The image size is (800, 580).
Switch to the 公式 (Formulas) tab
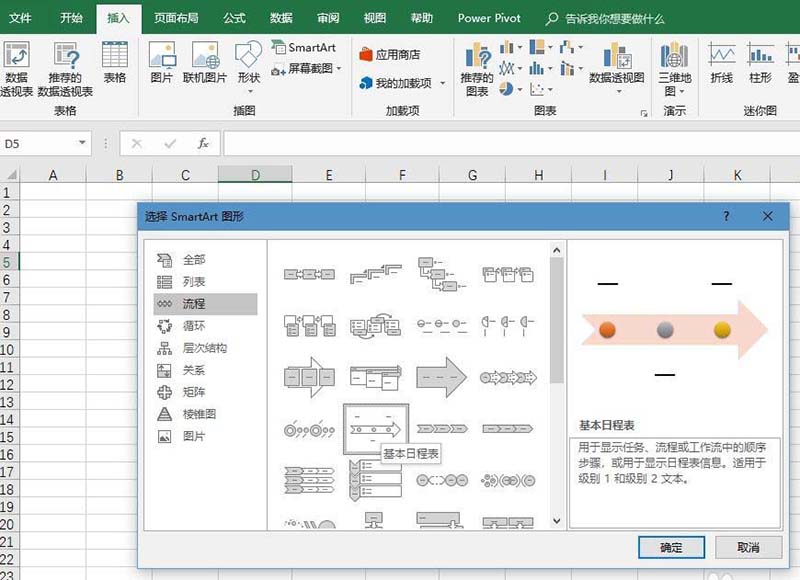click(234, 18)
